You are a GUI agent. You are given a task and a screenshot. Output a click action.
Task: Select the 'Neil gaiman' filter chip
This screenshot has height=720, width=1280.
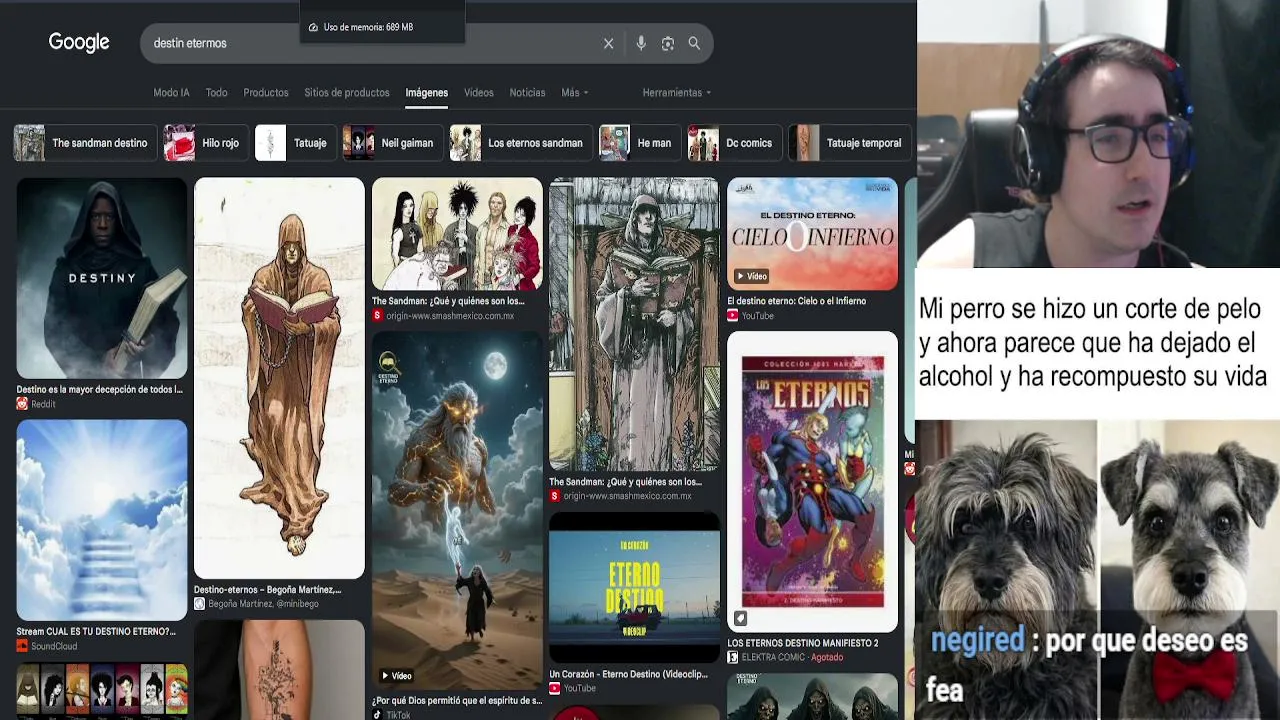[x=393, y=143]
